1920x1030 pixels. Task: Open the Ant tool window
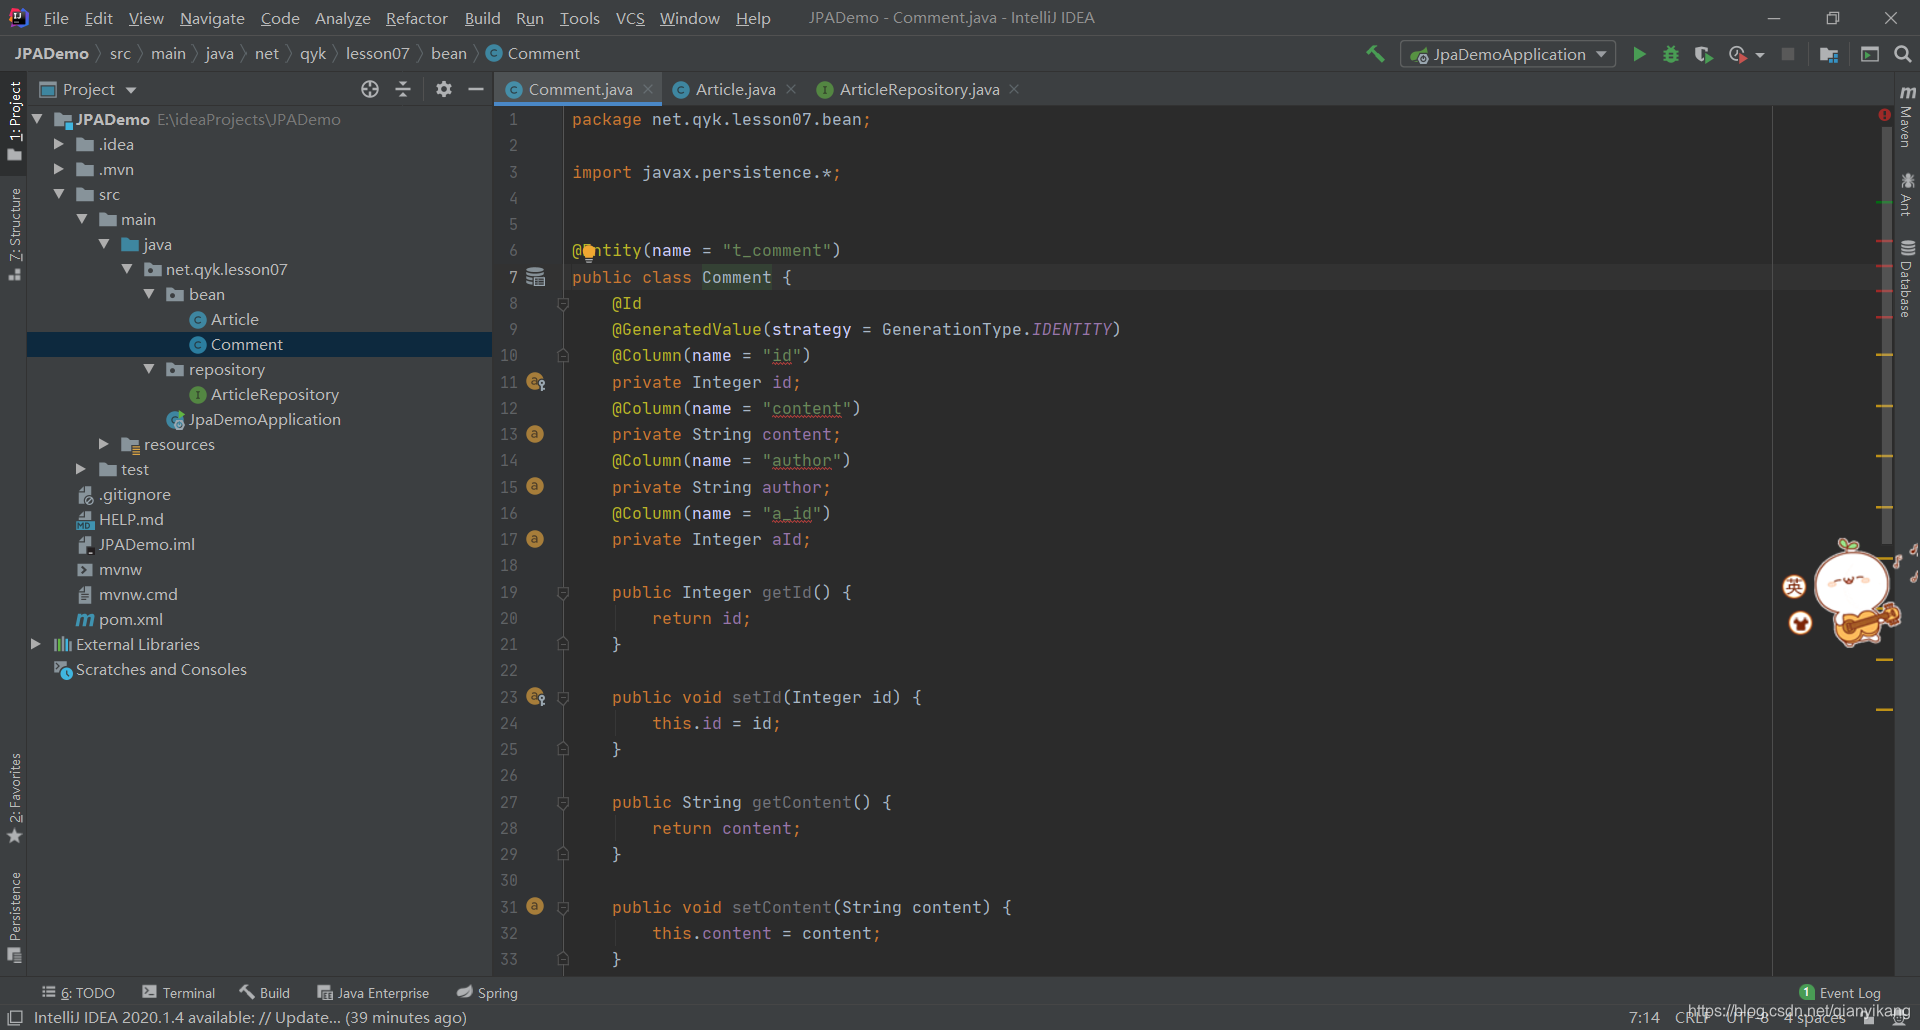(x=1907, y=194)
